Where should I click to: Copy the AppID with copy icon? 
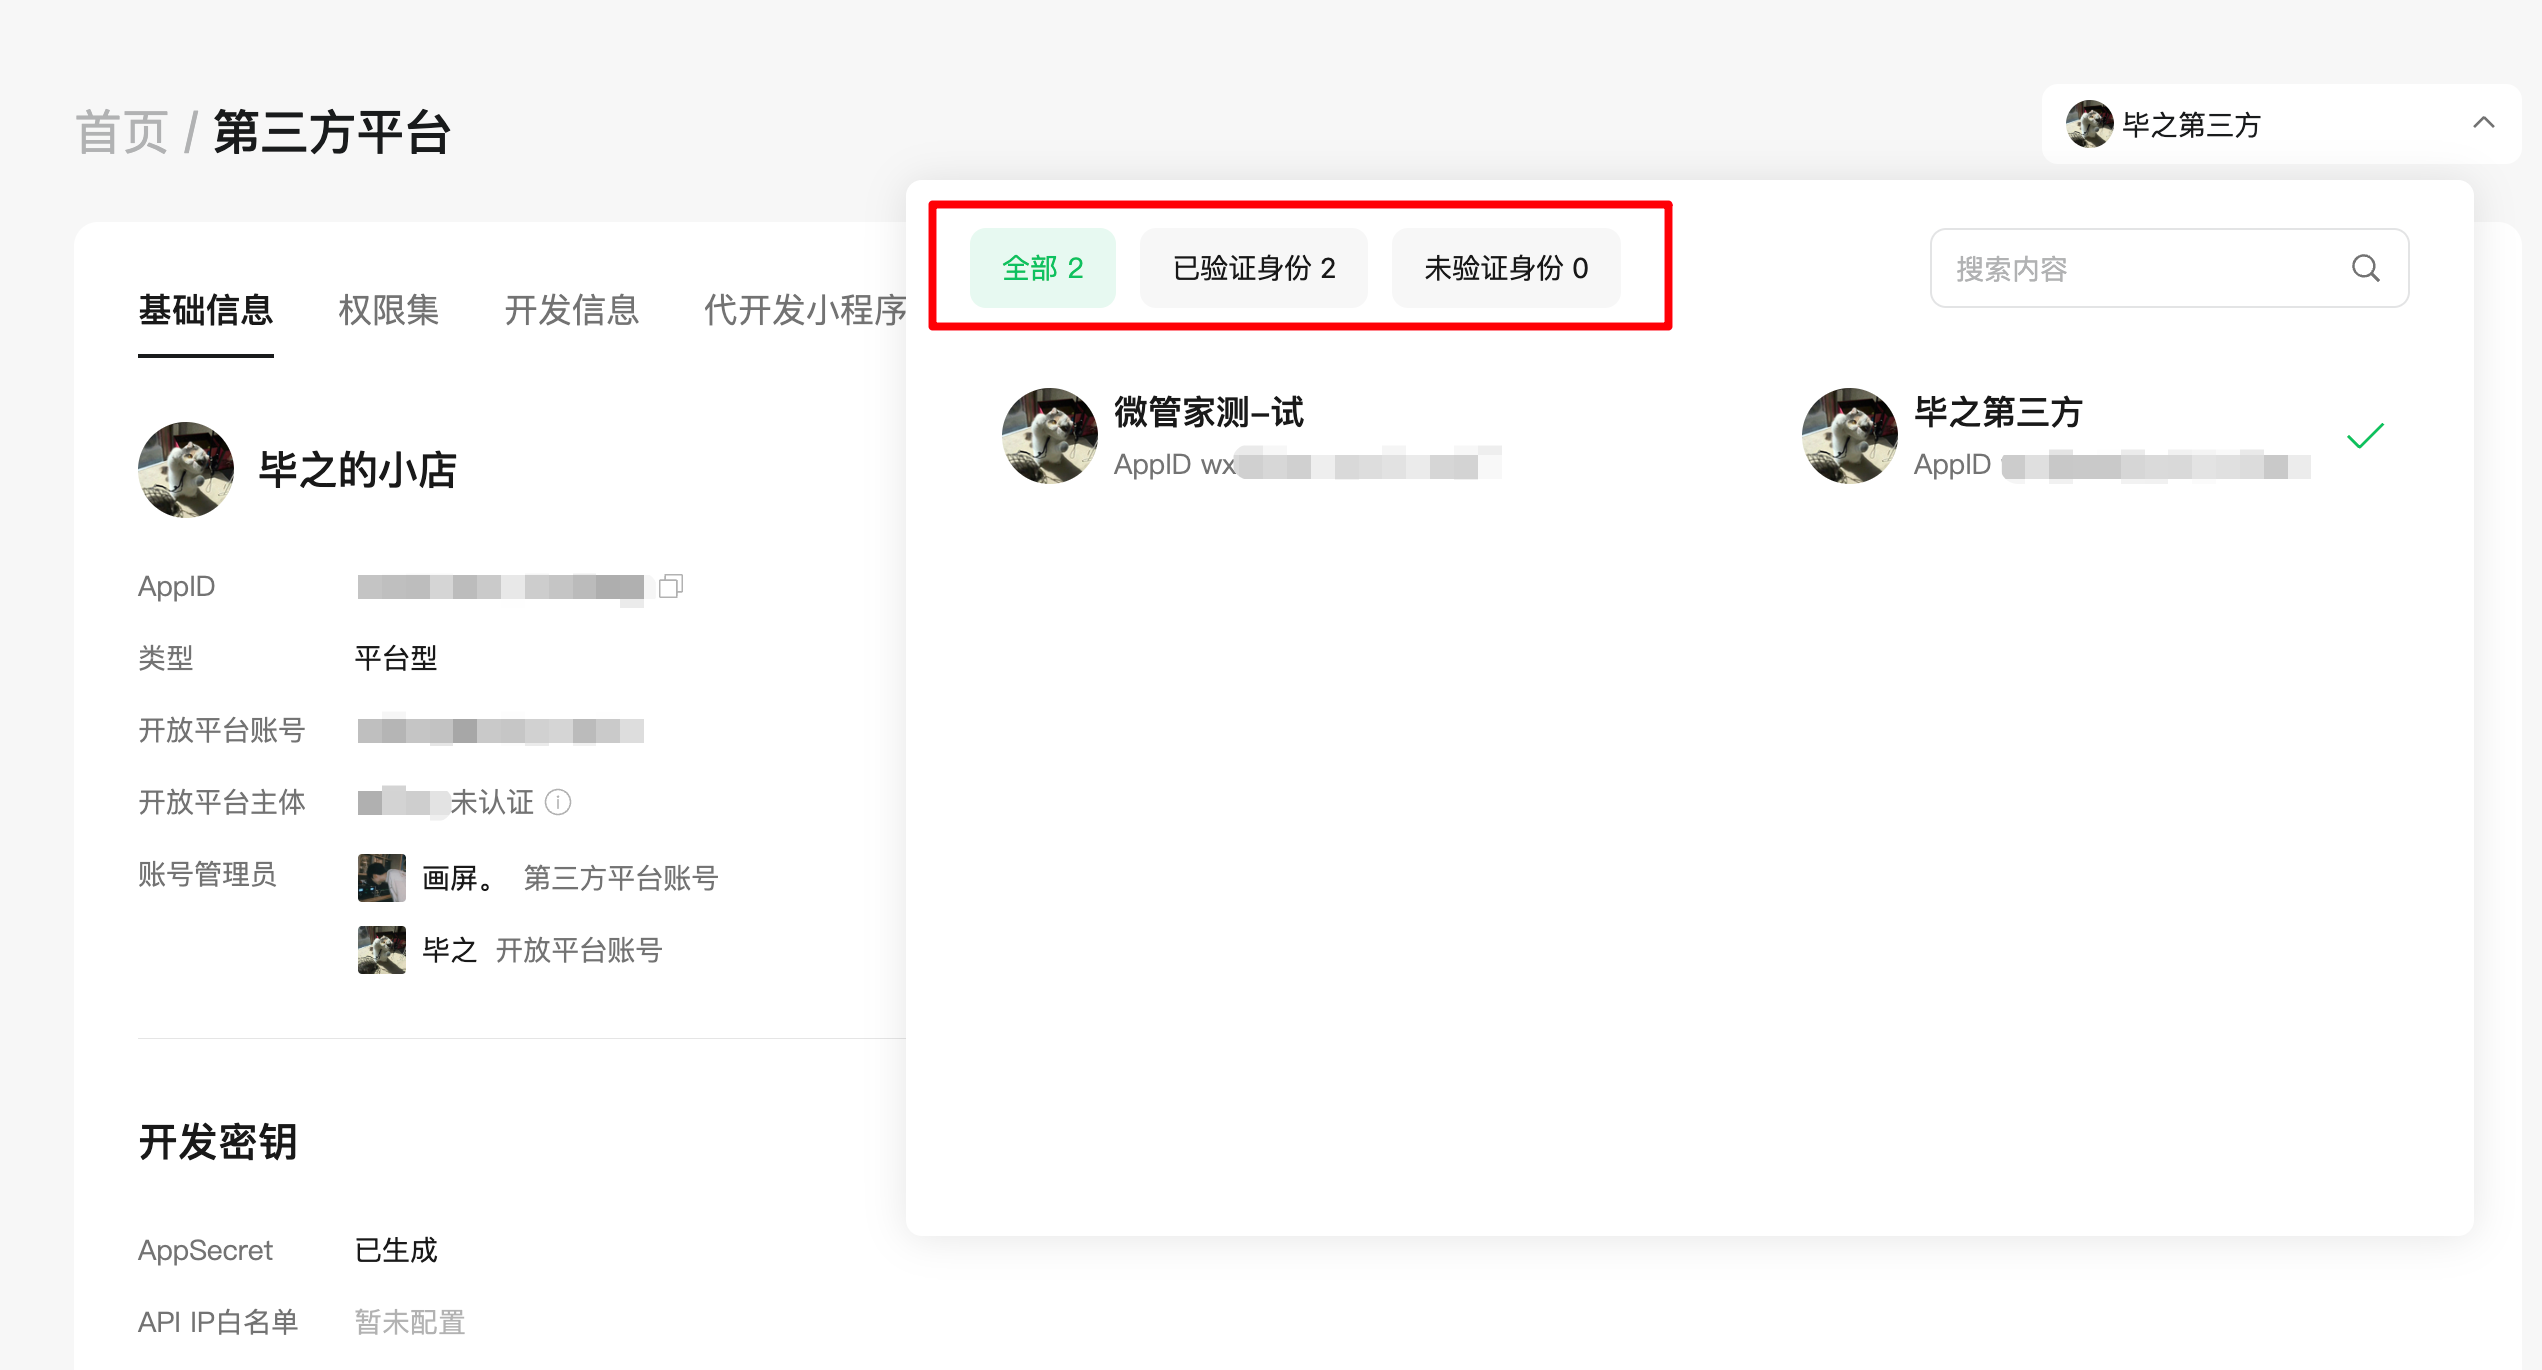[671, 586]
